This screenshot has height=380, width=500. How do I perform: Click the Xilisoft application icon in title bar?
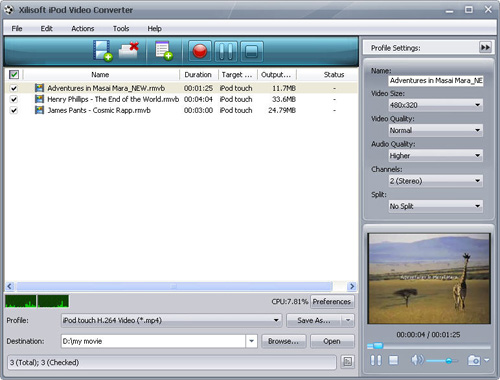point(9,10)
